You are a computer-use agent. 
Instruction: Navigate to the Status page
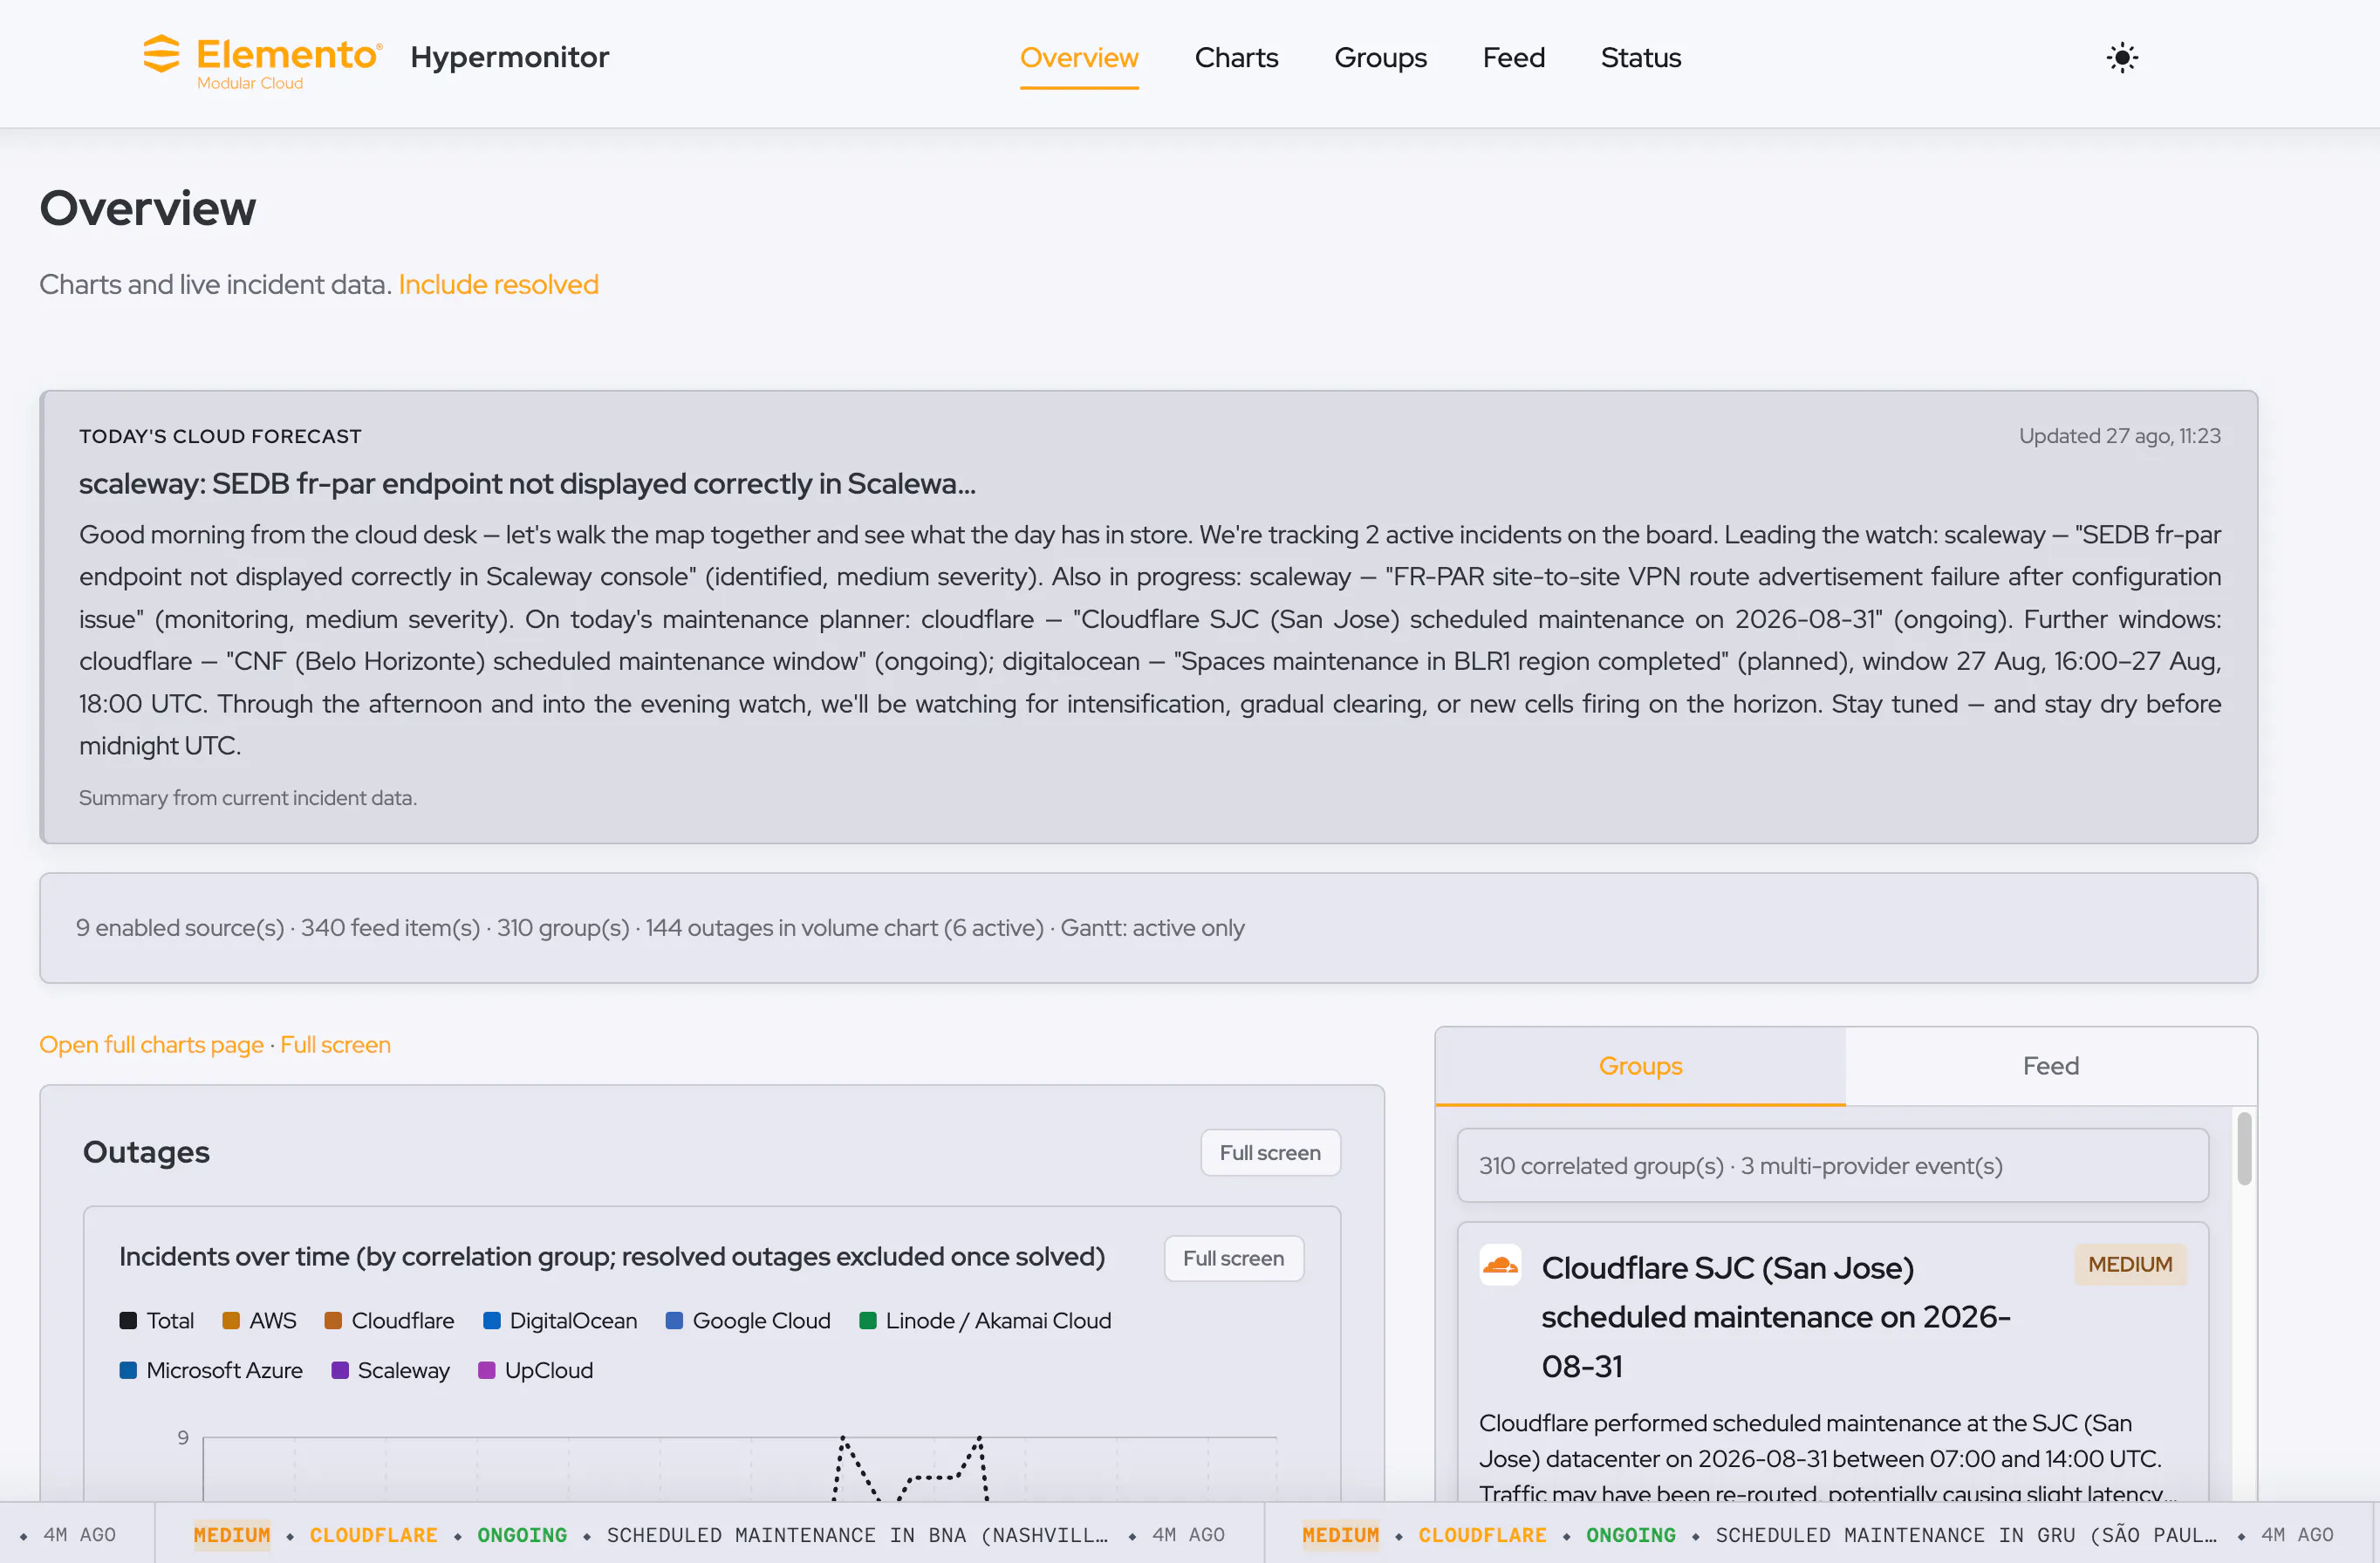1640,58
